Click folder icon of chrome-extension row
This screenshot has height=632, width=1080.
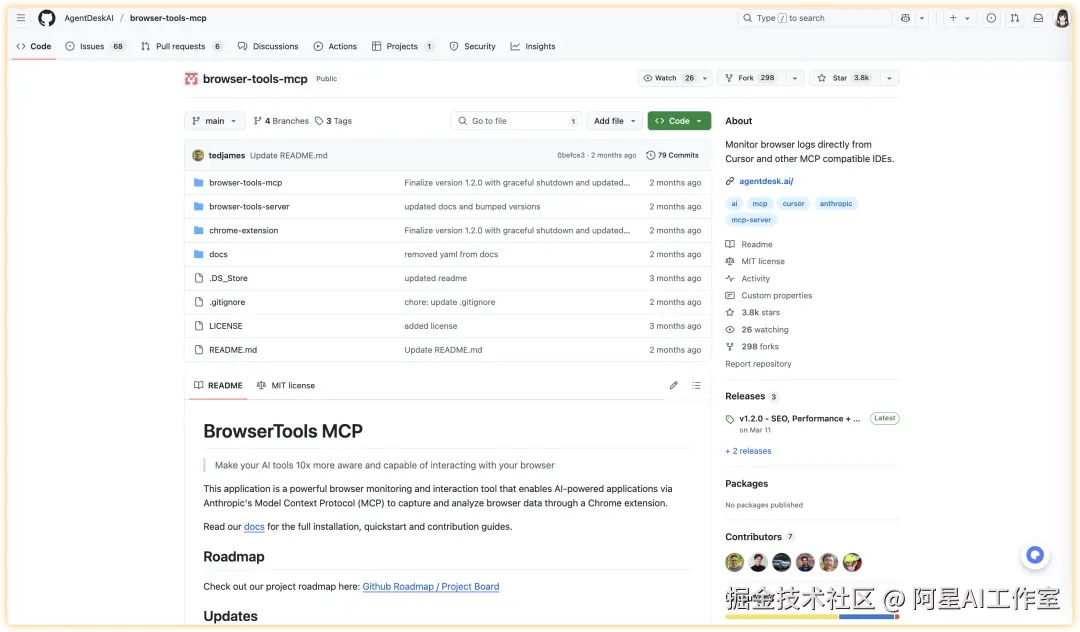[x=198, y=231]
